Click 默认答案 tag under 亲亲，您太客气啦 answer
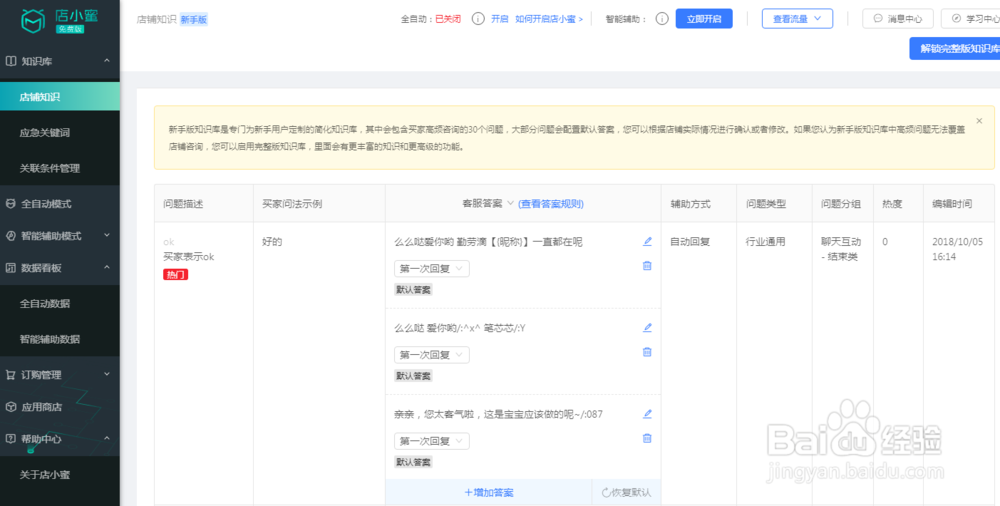Viewport: 1000px width, 506px height. [413, 462]
